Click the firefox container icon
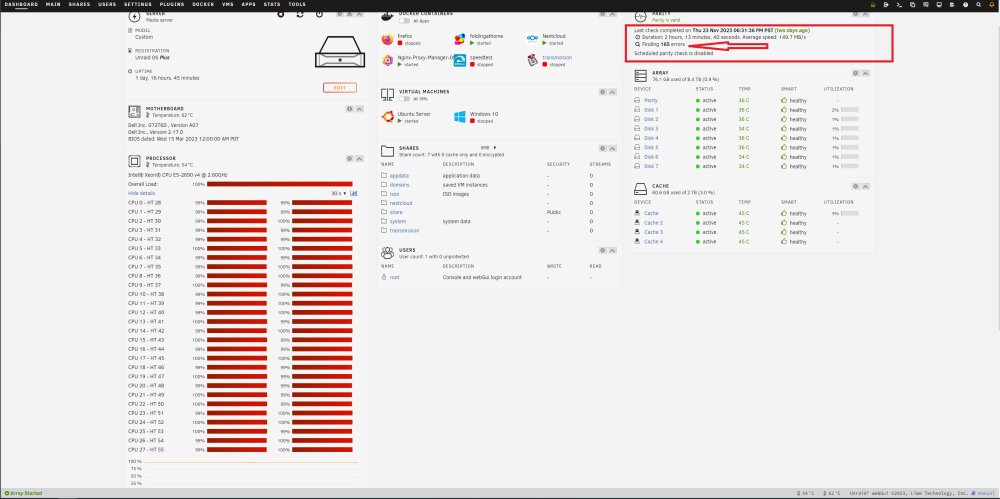This screenshot has height=499, width=1000. click(x=387, y=40)
